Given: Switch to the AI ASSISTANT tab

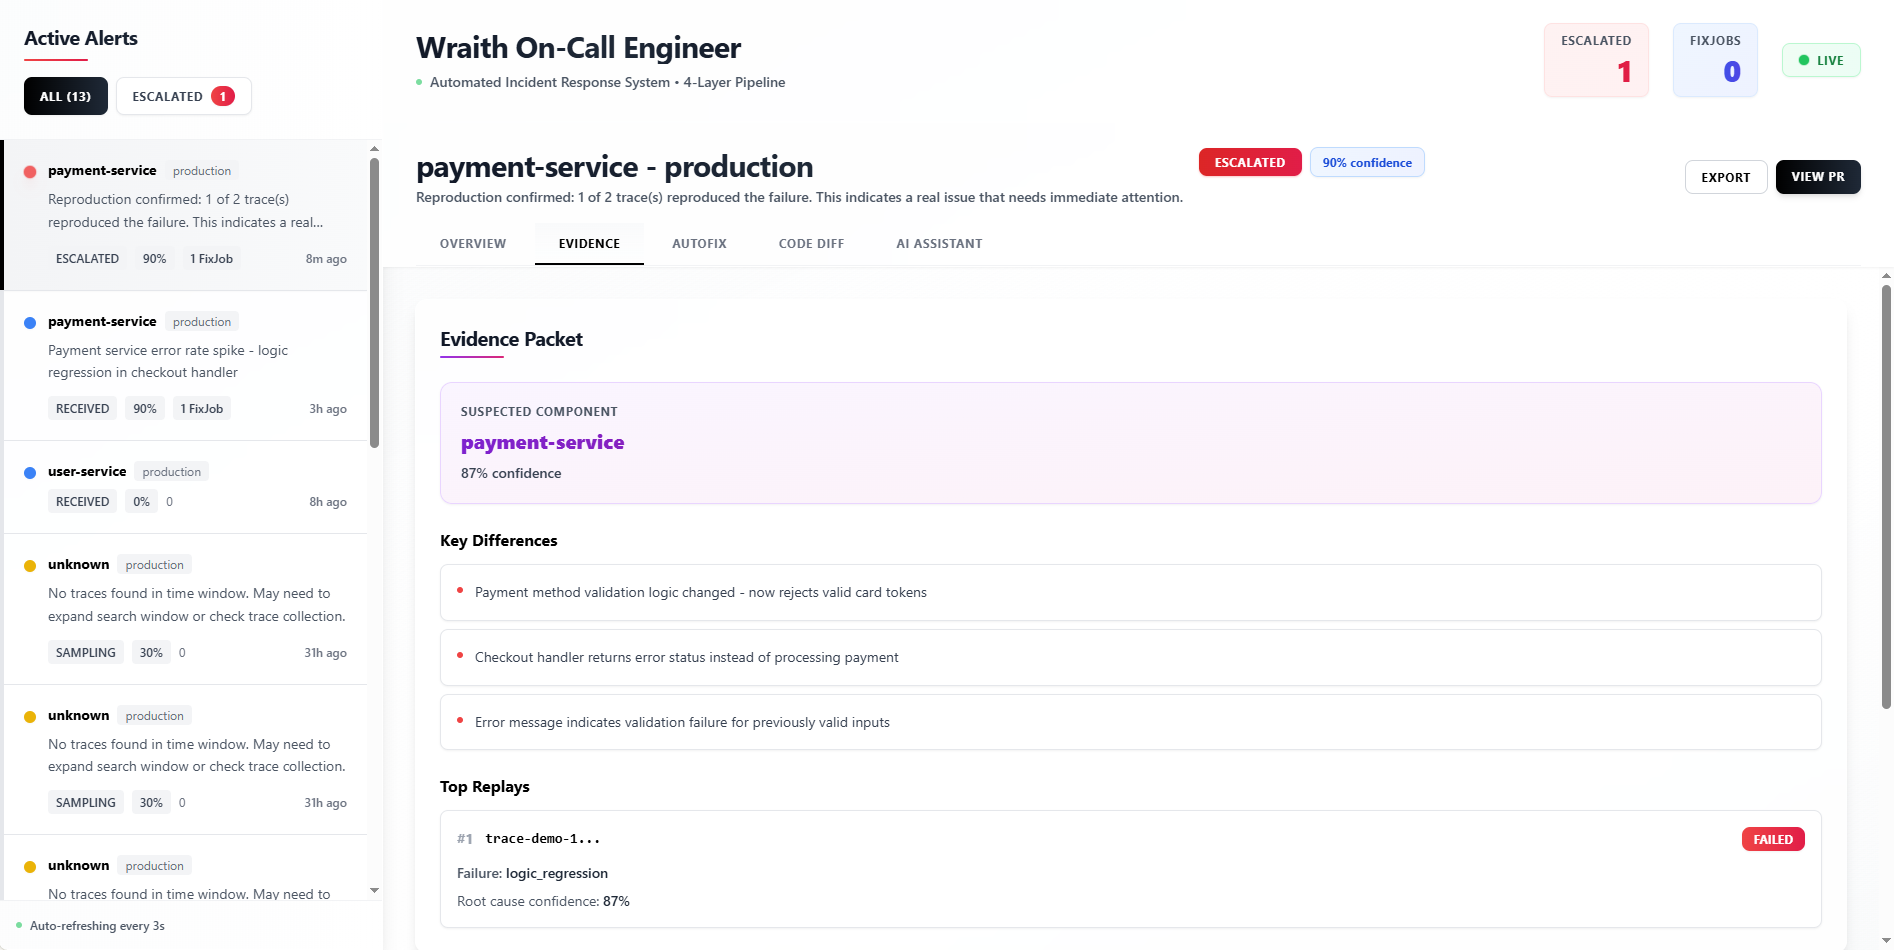Looking at the screenshot, I should [x=939, y=244].
